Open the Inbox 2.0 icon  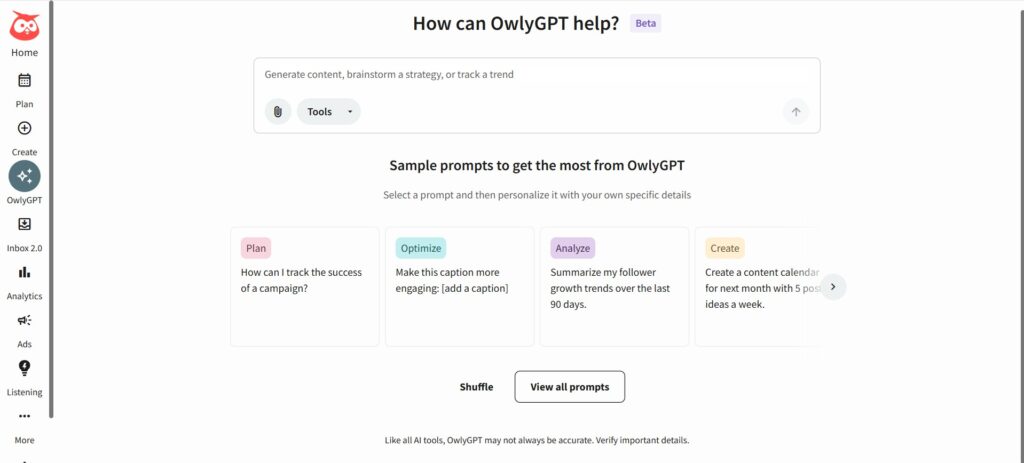(x=24, y=224)
